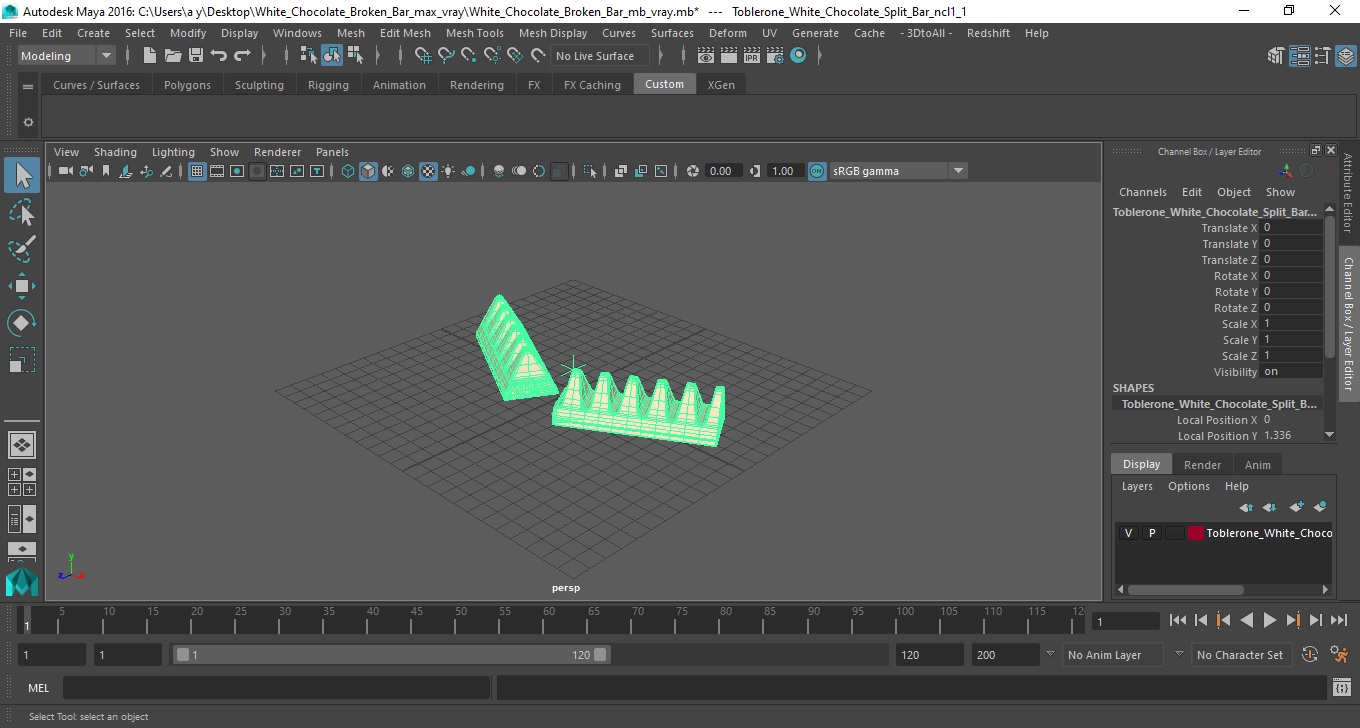Image resolution: width=1360 pixels, height=728 pixels.
Task: Select by object type mode icon
Action: point(332,56)
